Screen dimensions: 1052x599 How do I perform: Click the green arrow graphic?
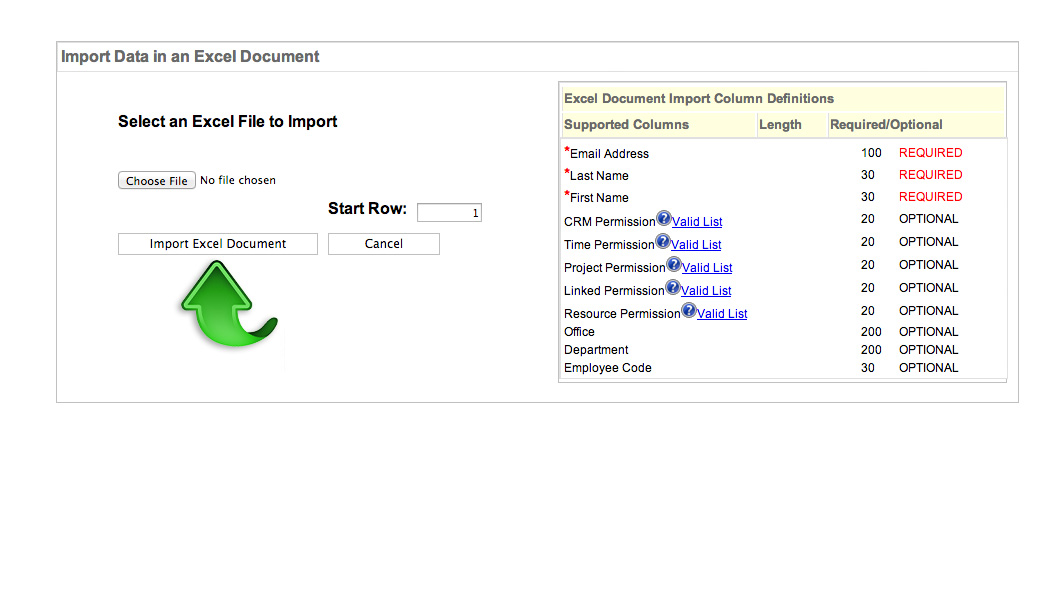[x=227, y=305]
